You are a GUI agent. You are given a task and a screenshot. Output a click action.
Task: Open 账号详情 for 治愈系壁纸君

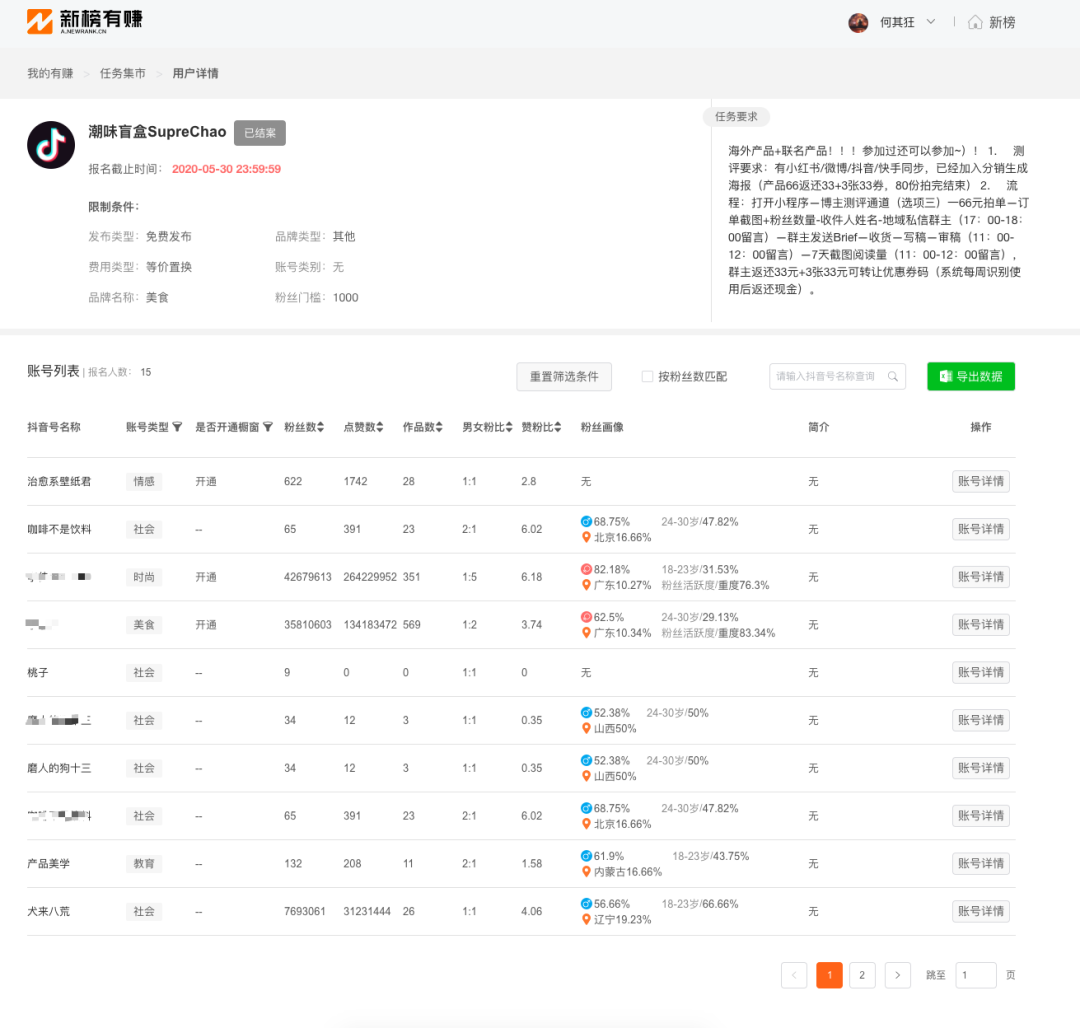(980, 481)
